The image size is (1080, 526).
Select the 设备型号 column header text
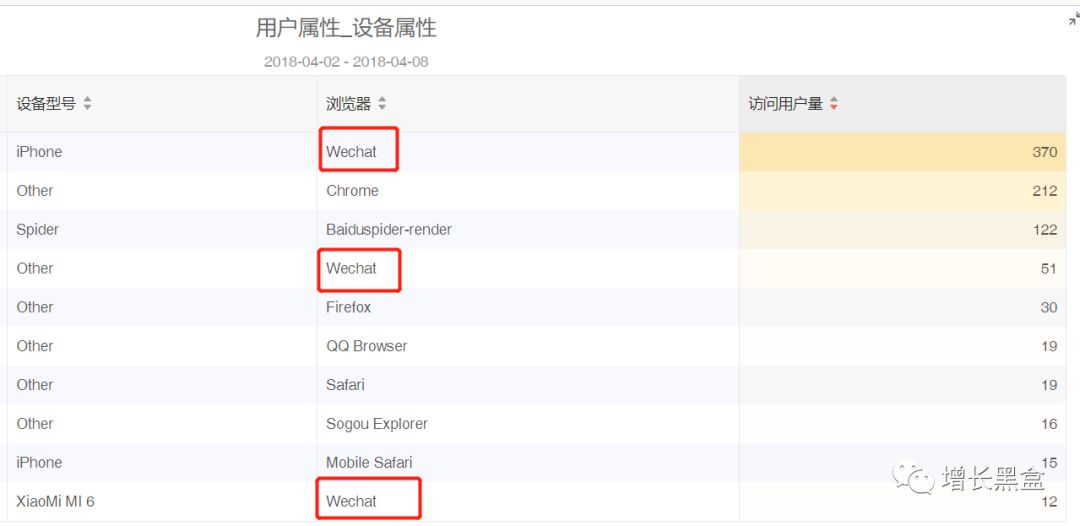pyautogui.click(x=46, y=104)
